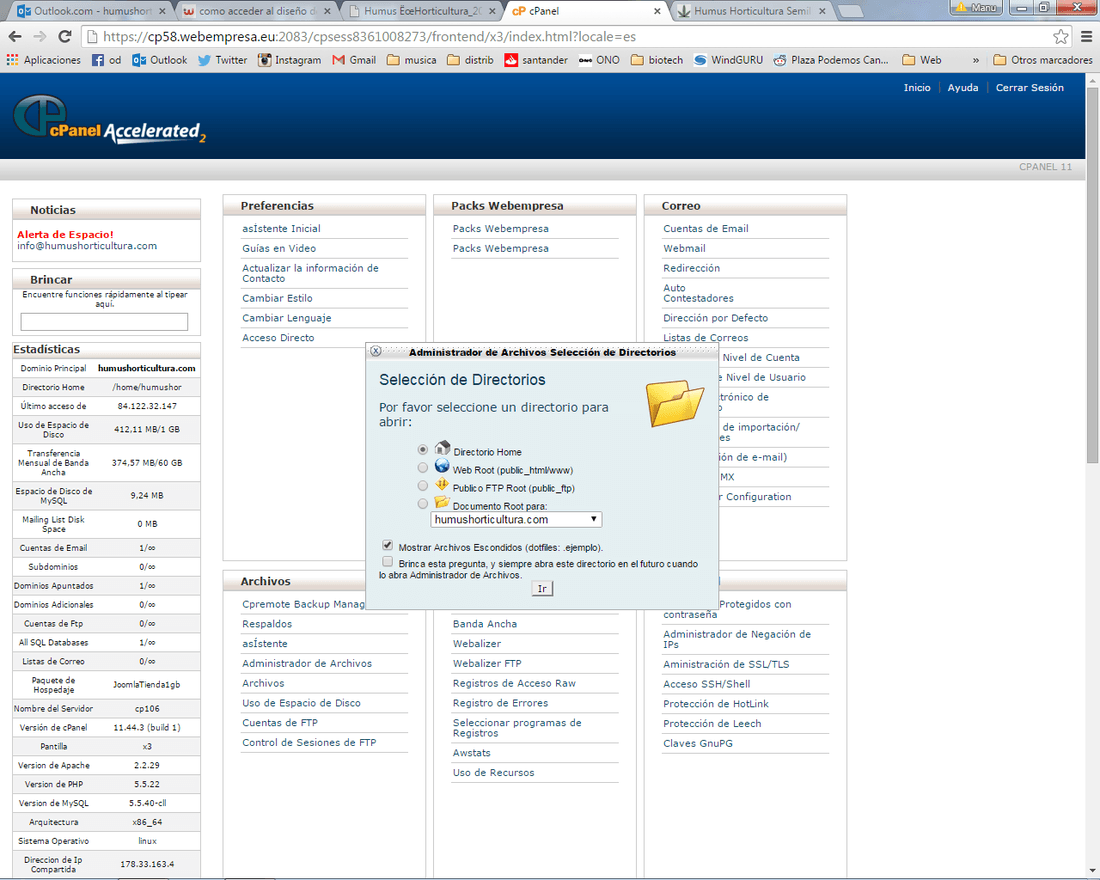Click the browser back arrow

(x=15, y=36)
